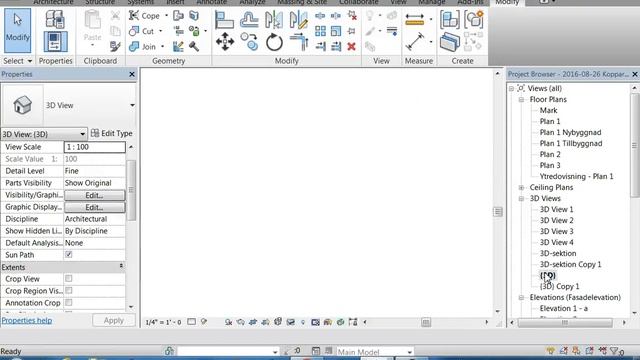Click Edit for Visibility/Graphics
This screenshot has width=640, height=360.
click(94, 195)
